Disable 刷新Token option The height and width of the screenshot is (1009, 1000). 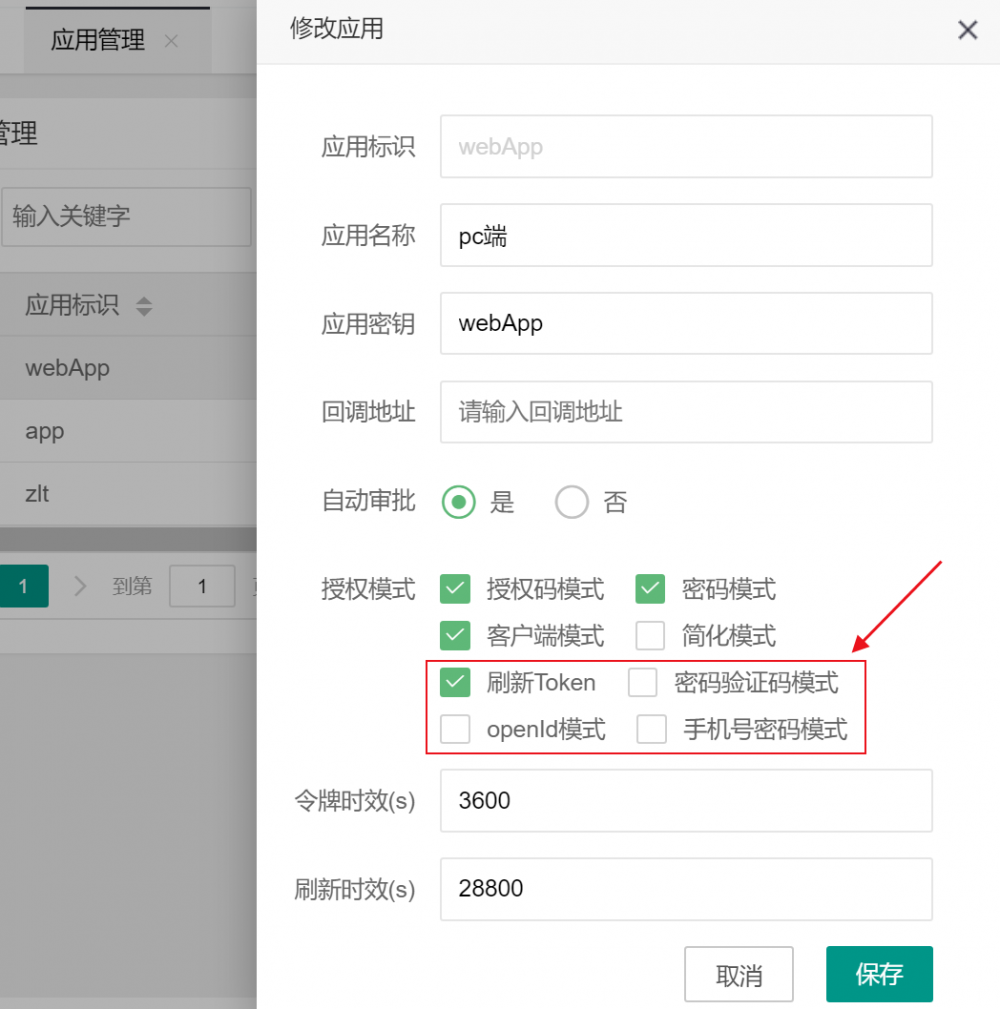click(x=455, y=682)
